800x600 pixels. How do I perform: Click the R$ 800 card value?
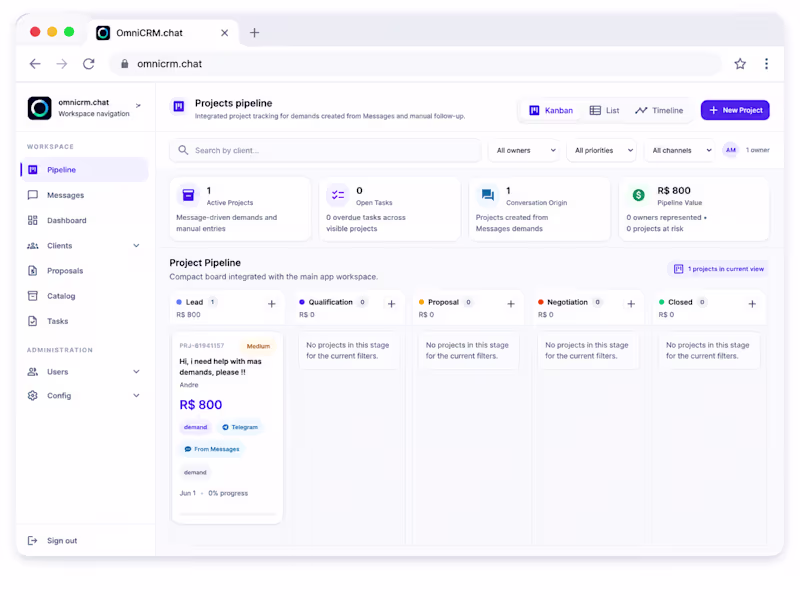click(x=201, y=405)
